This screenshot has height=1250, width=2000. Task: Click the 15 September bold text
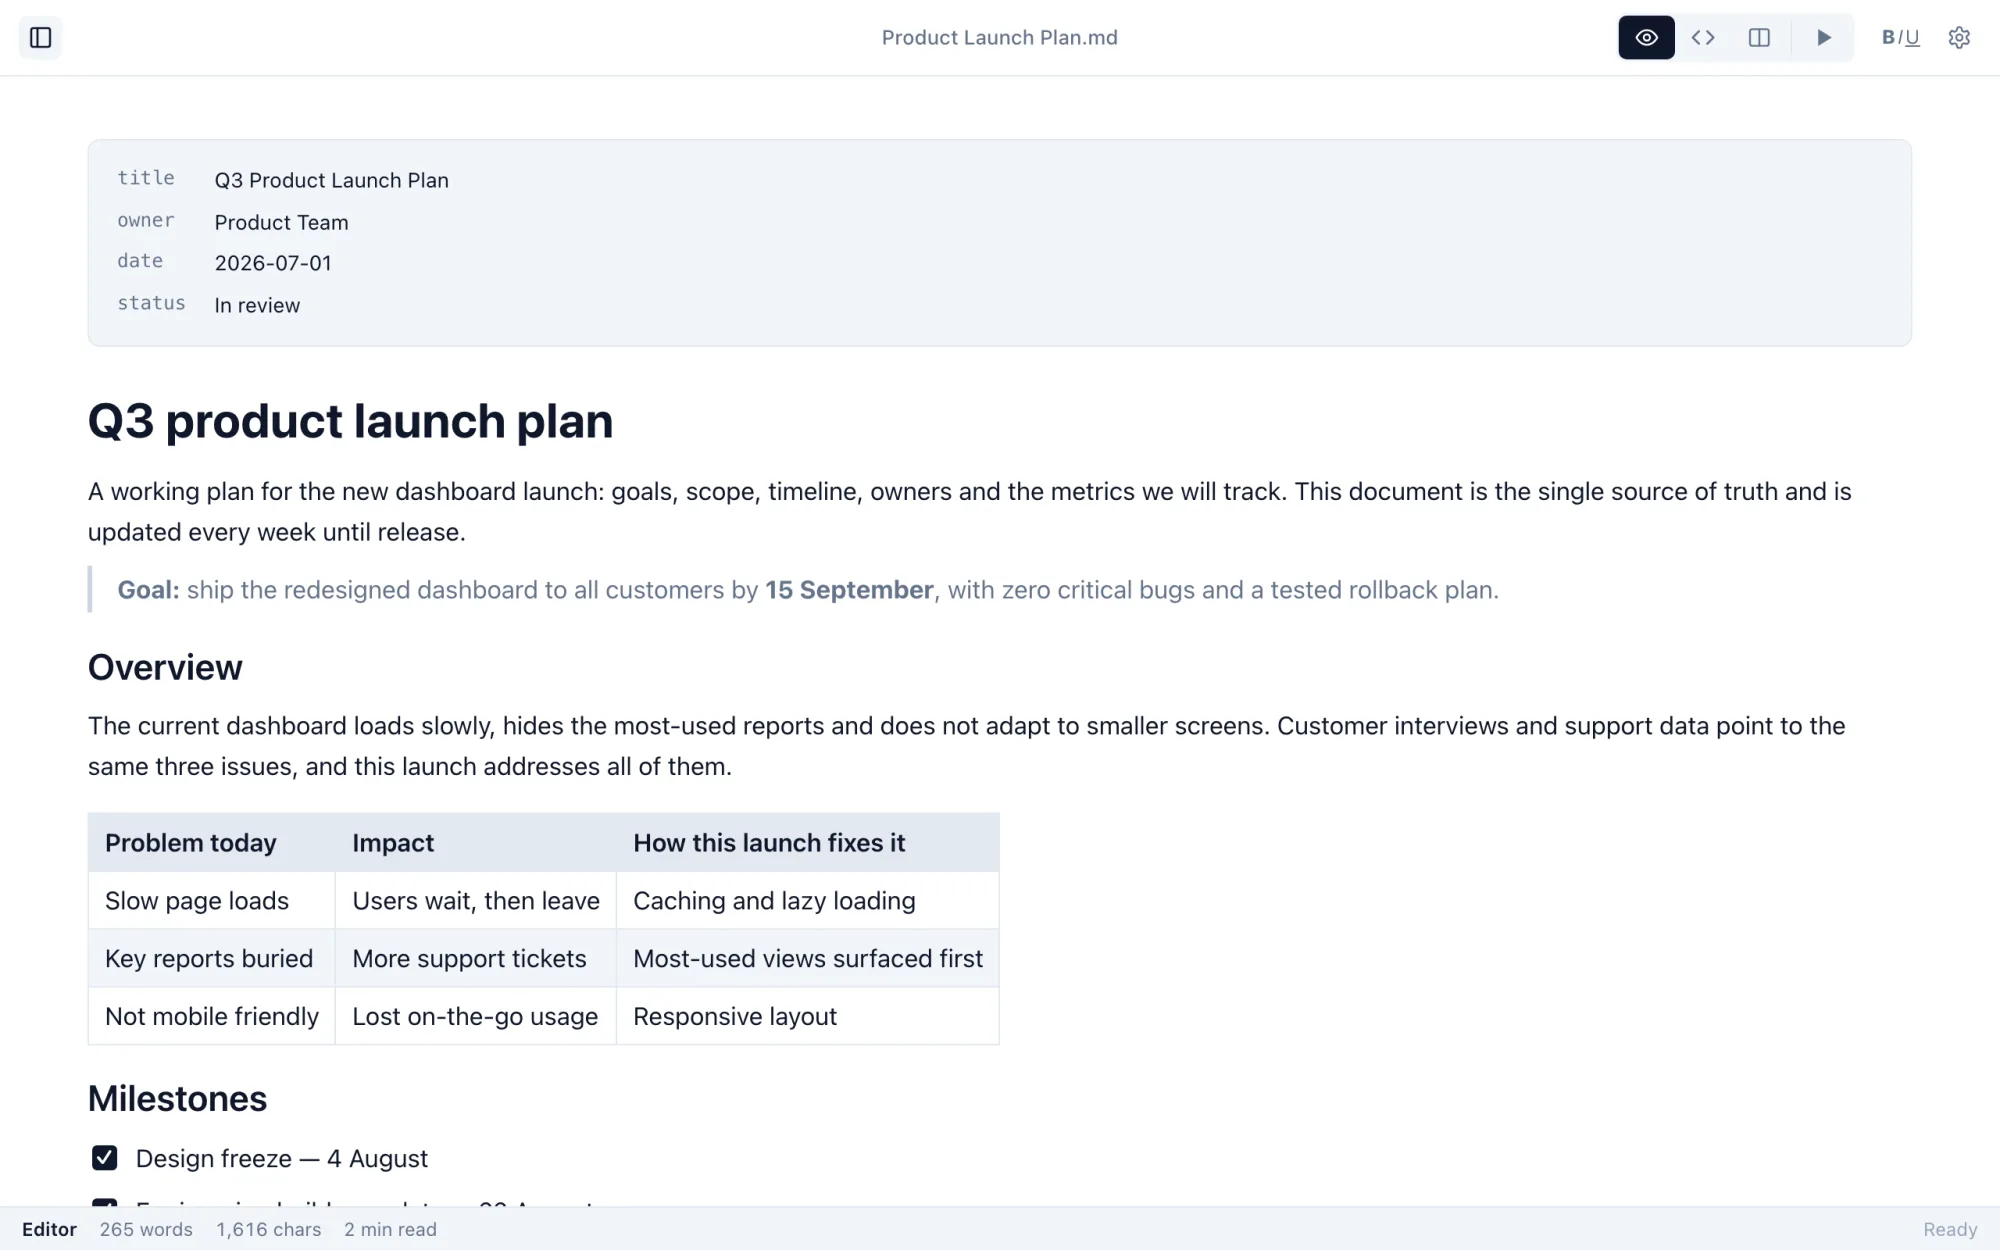849,590
